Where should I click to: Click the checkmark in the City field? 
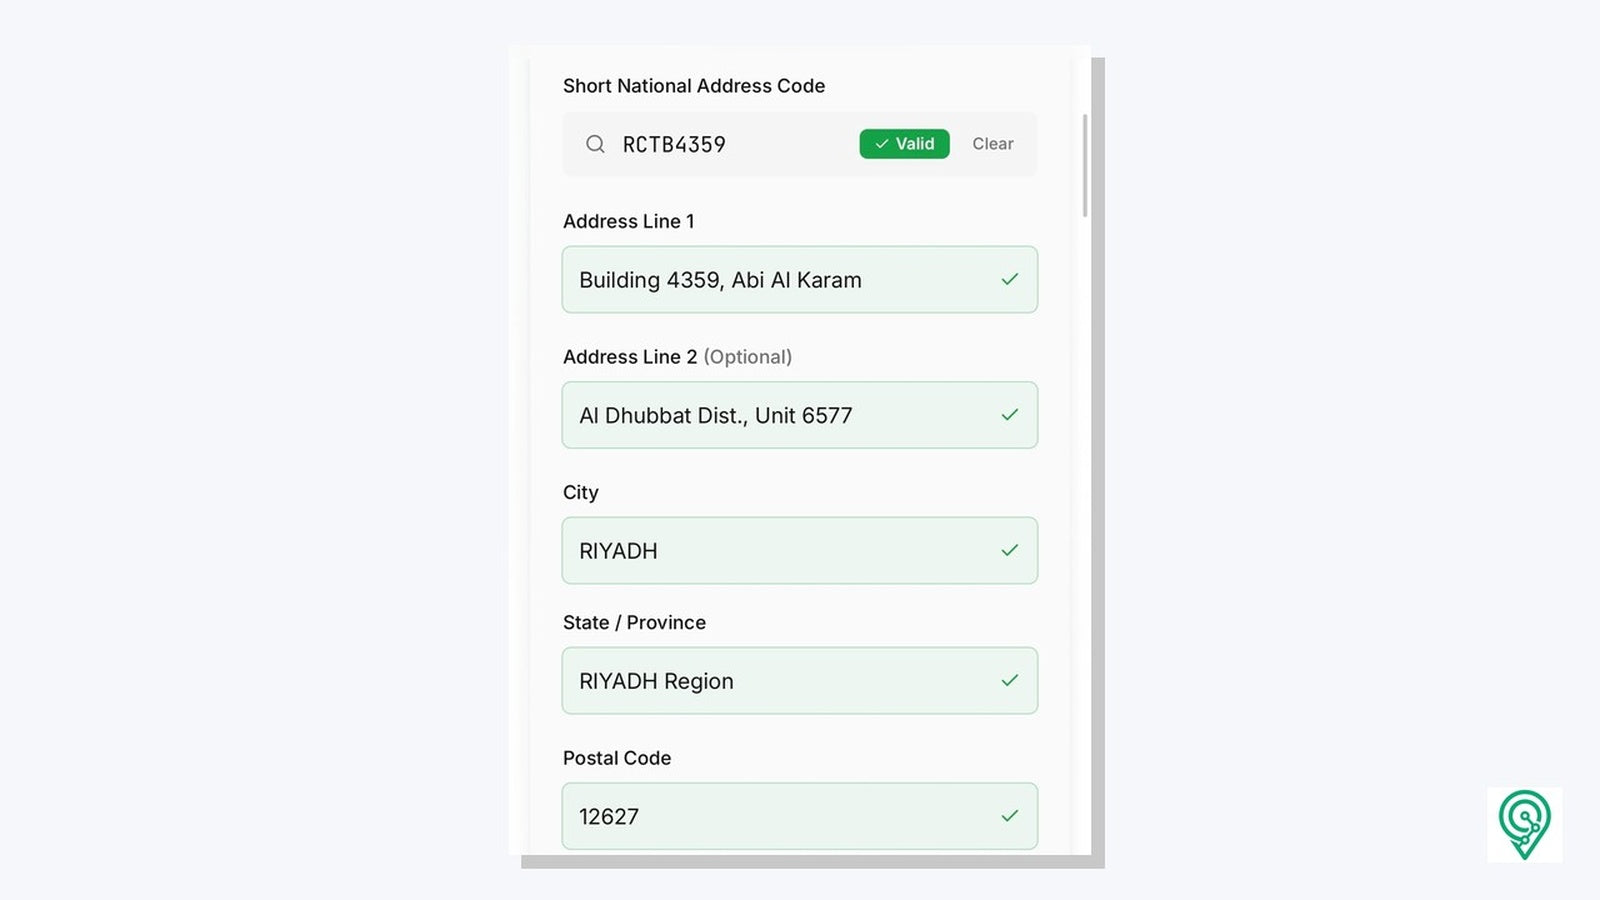coord(1010,551)
